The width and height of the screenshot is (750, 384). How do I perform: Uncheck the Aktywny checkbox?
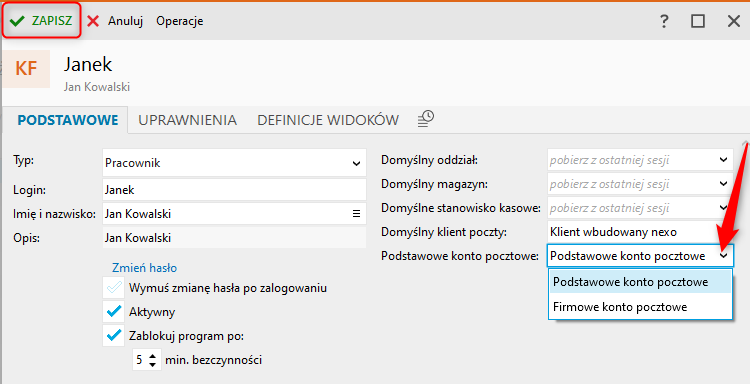114,312
